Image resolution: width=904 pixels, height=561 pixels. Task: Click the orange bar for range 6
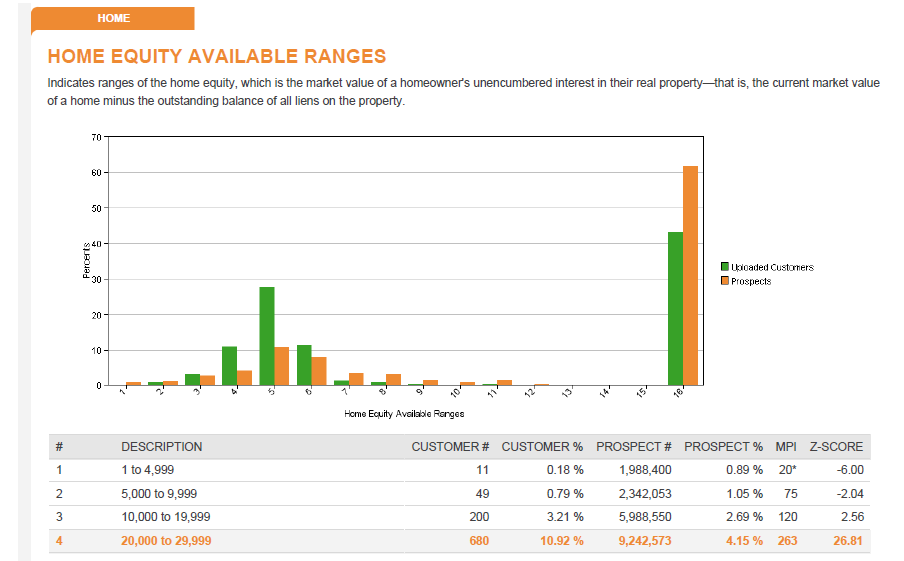319,371
